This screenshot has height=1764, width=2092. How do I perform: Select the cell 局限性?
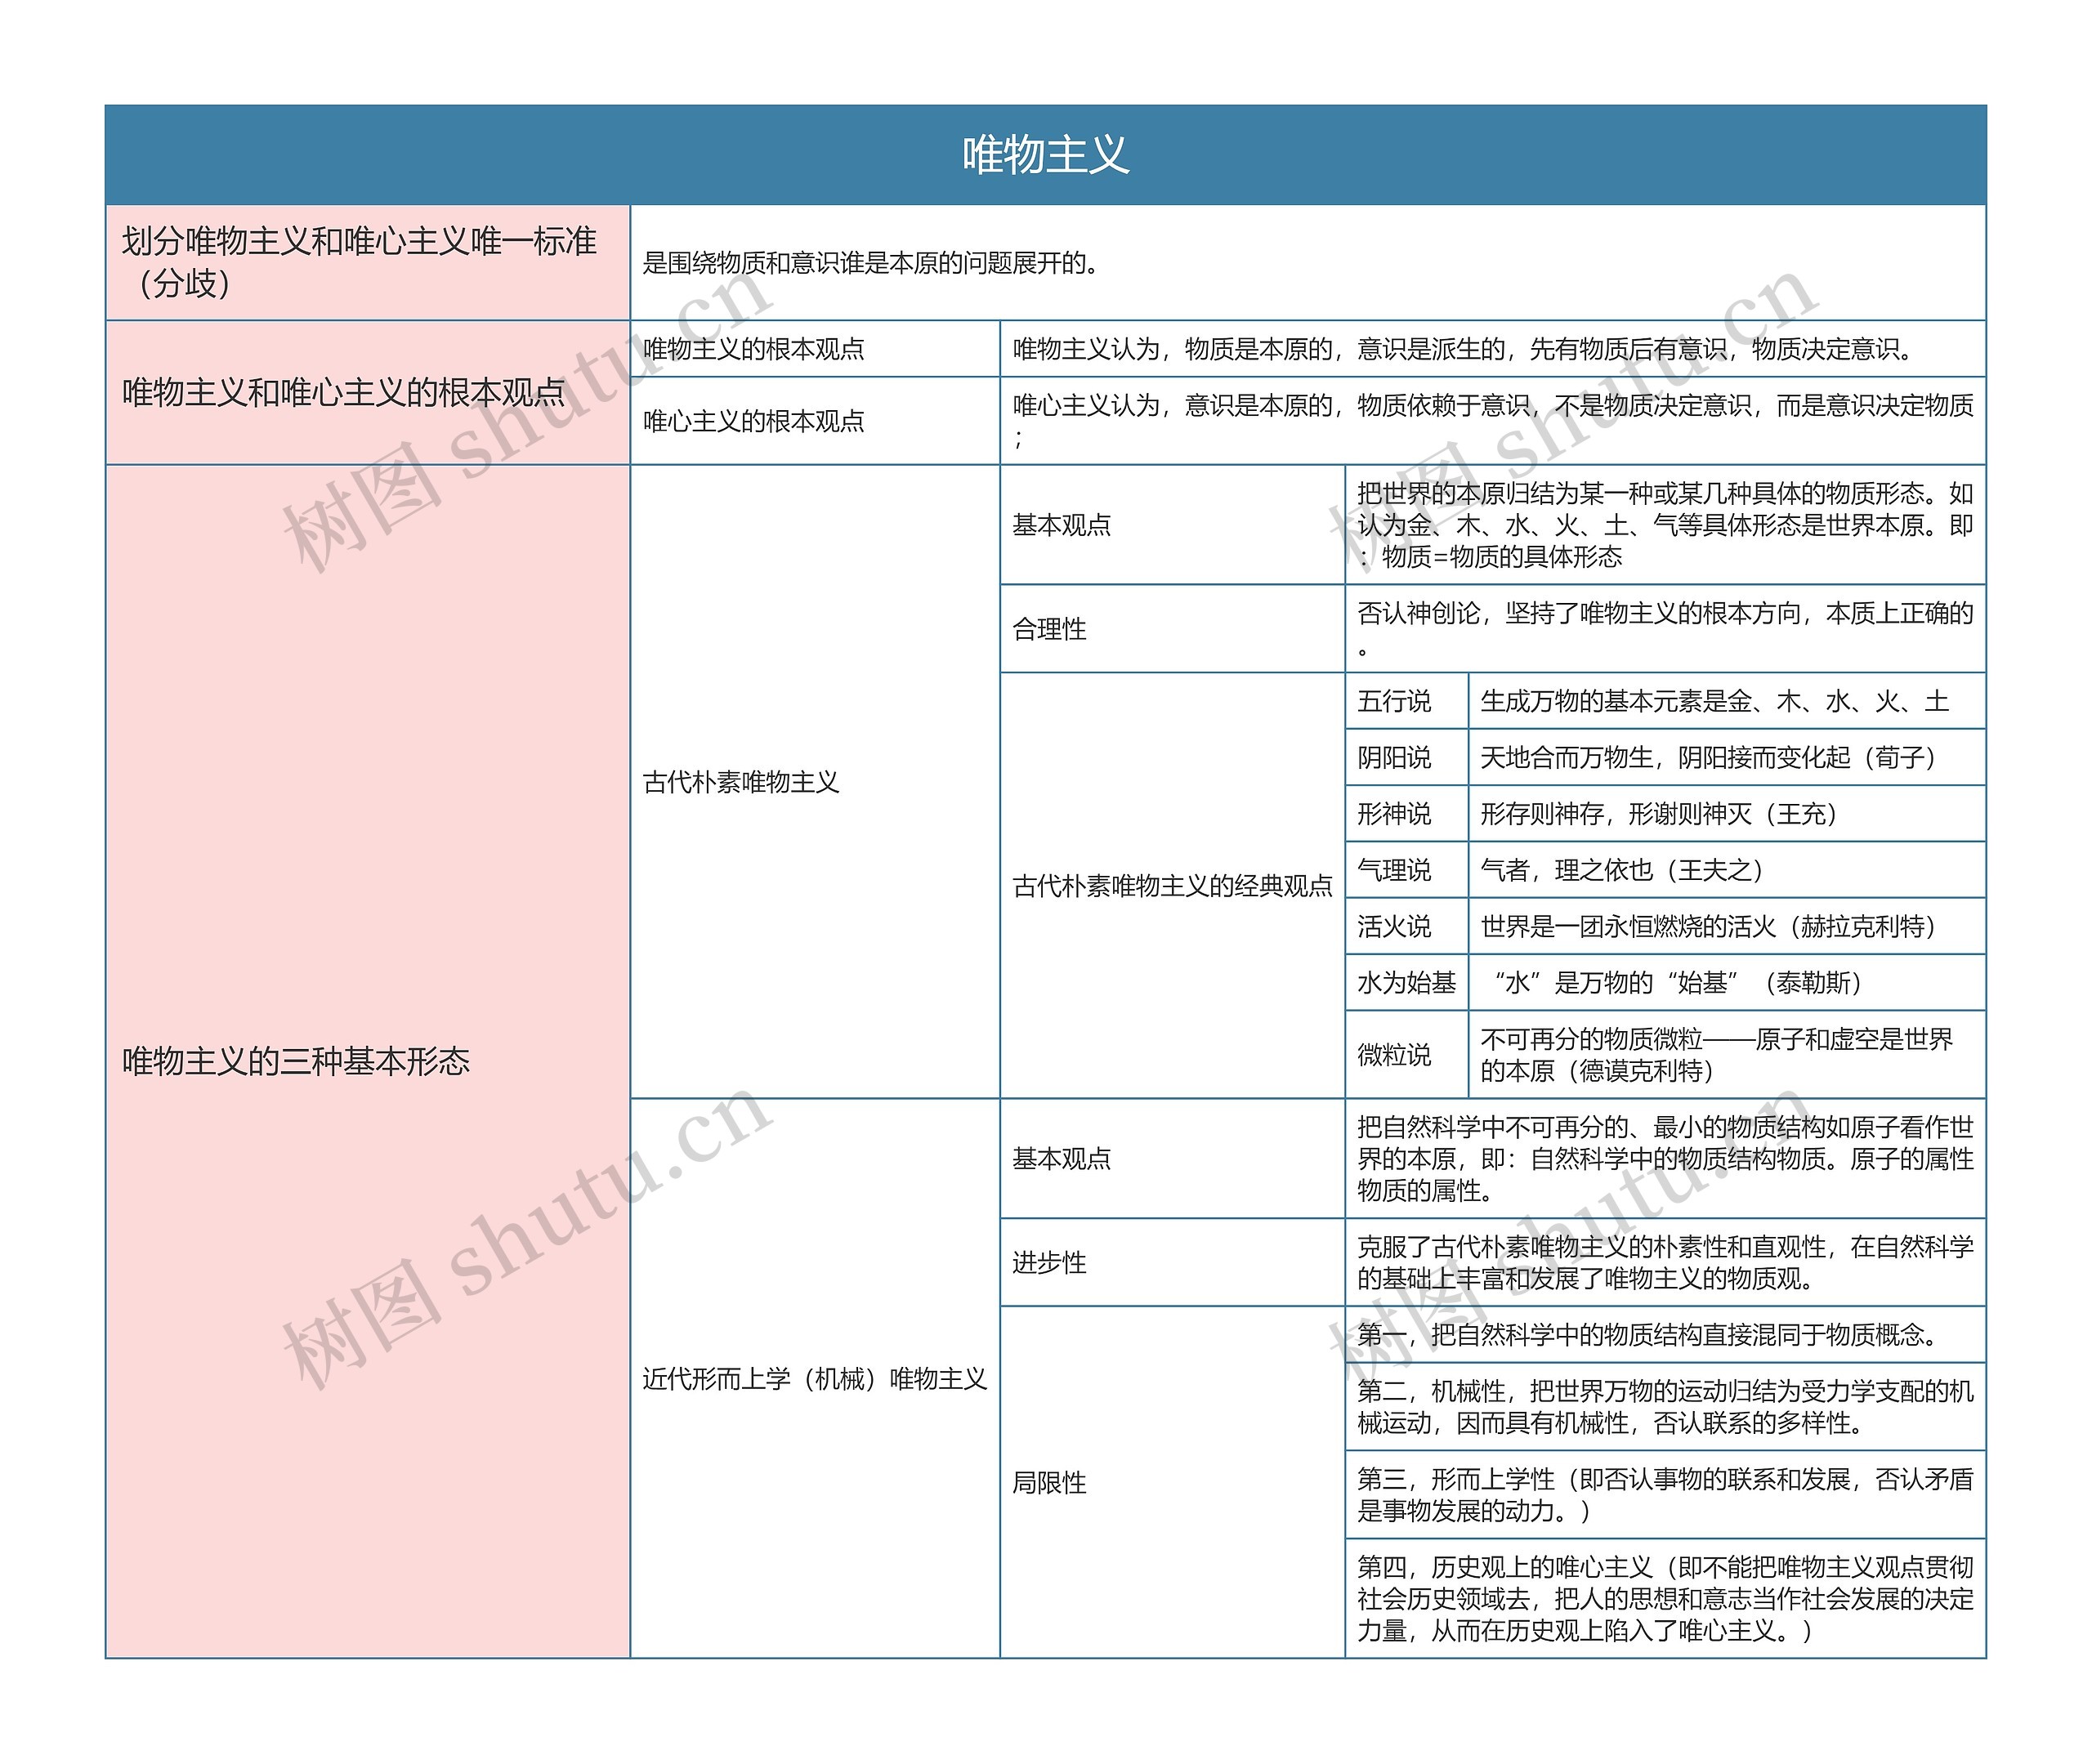click(1172, 1482)
